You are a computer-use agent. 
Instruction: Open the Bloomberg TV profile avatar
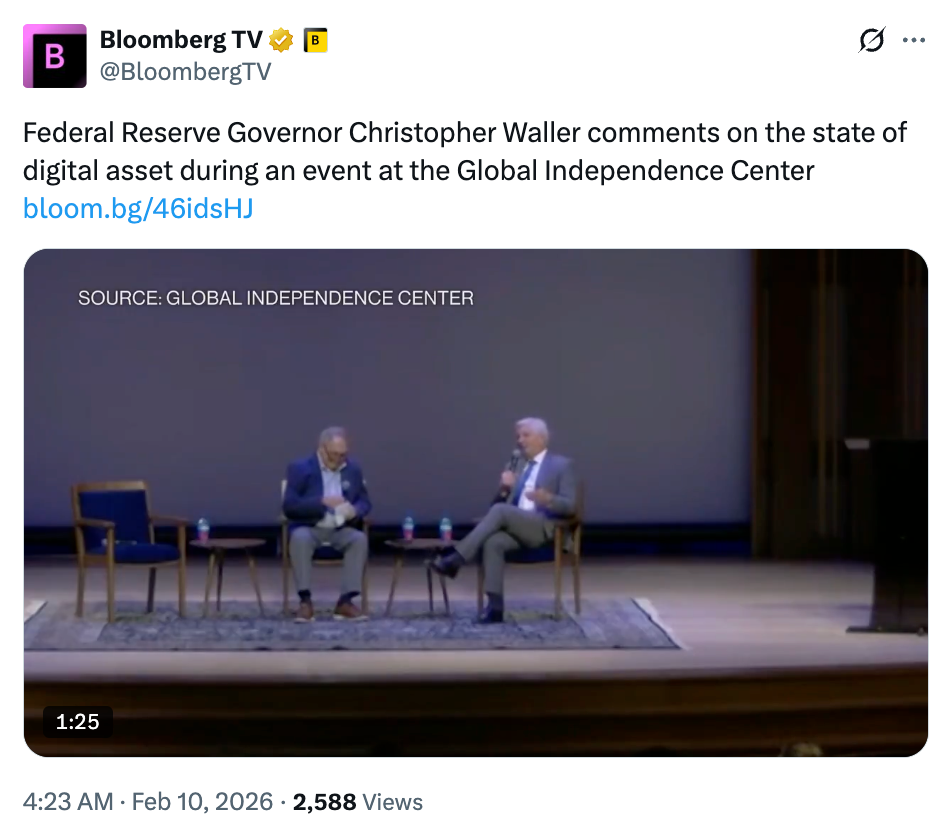click(x=55, y=56)
